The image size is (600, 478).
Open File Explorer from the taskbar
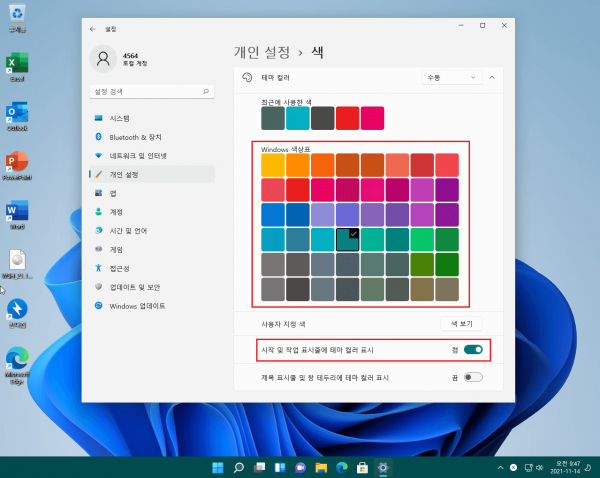tap(321, 467)
